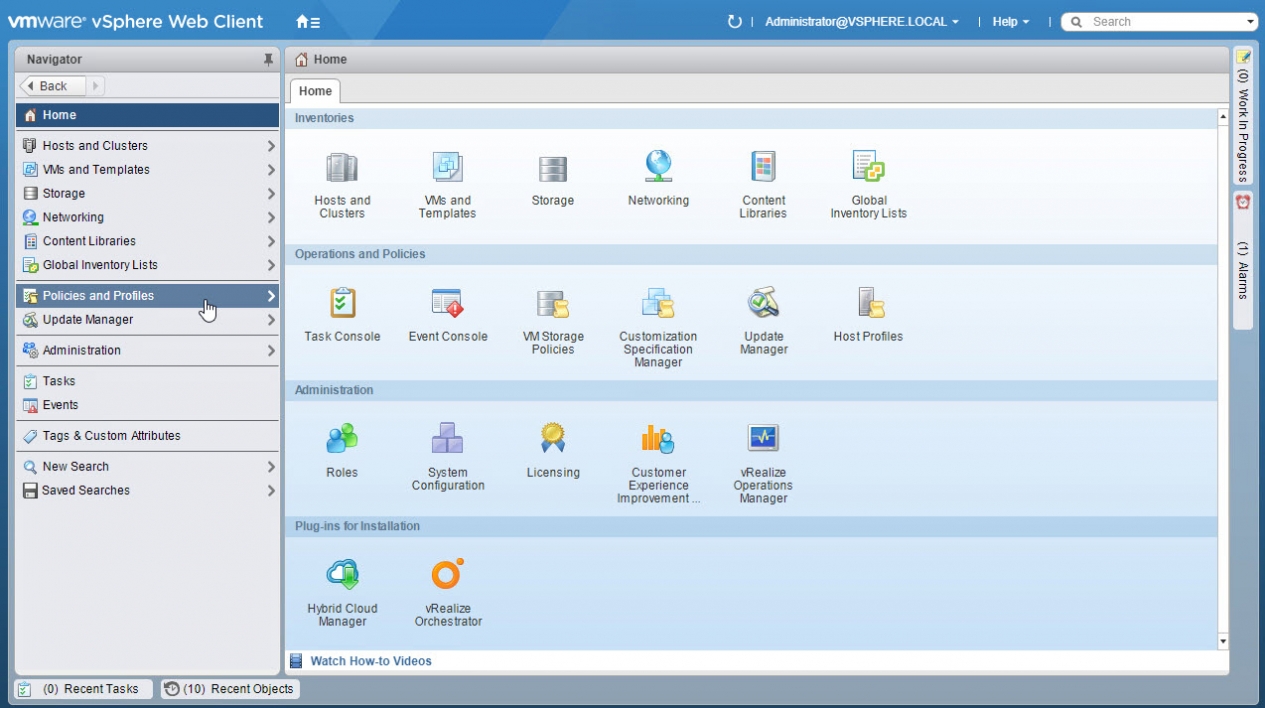Expand Policies and Profiles in Navigator
The height and width of the screenshot is (708, 1265).
pos(271,296)
